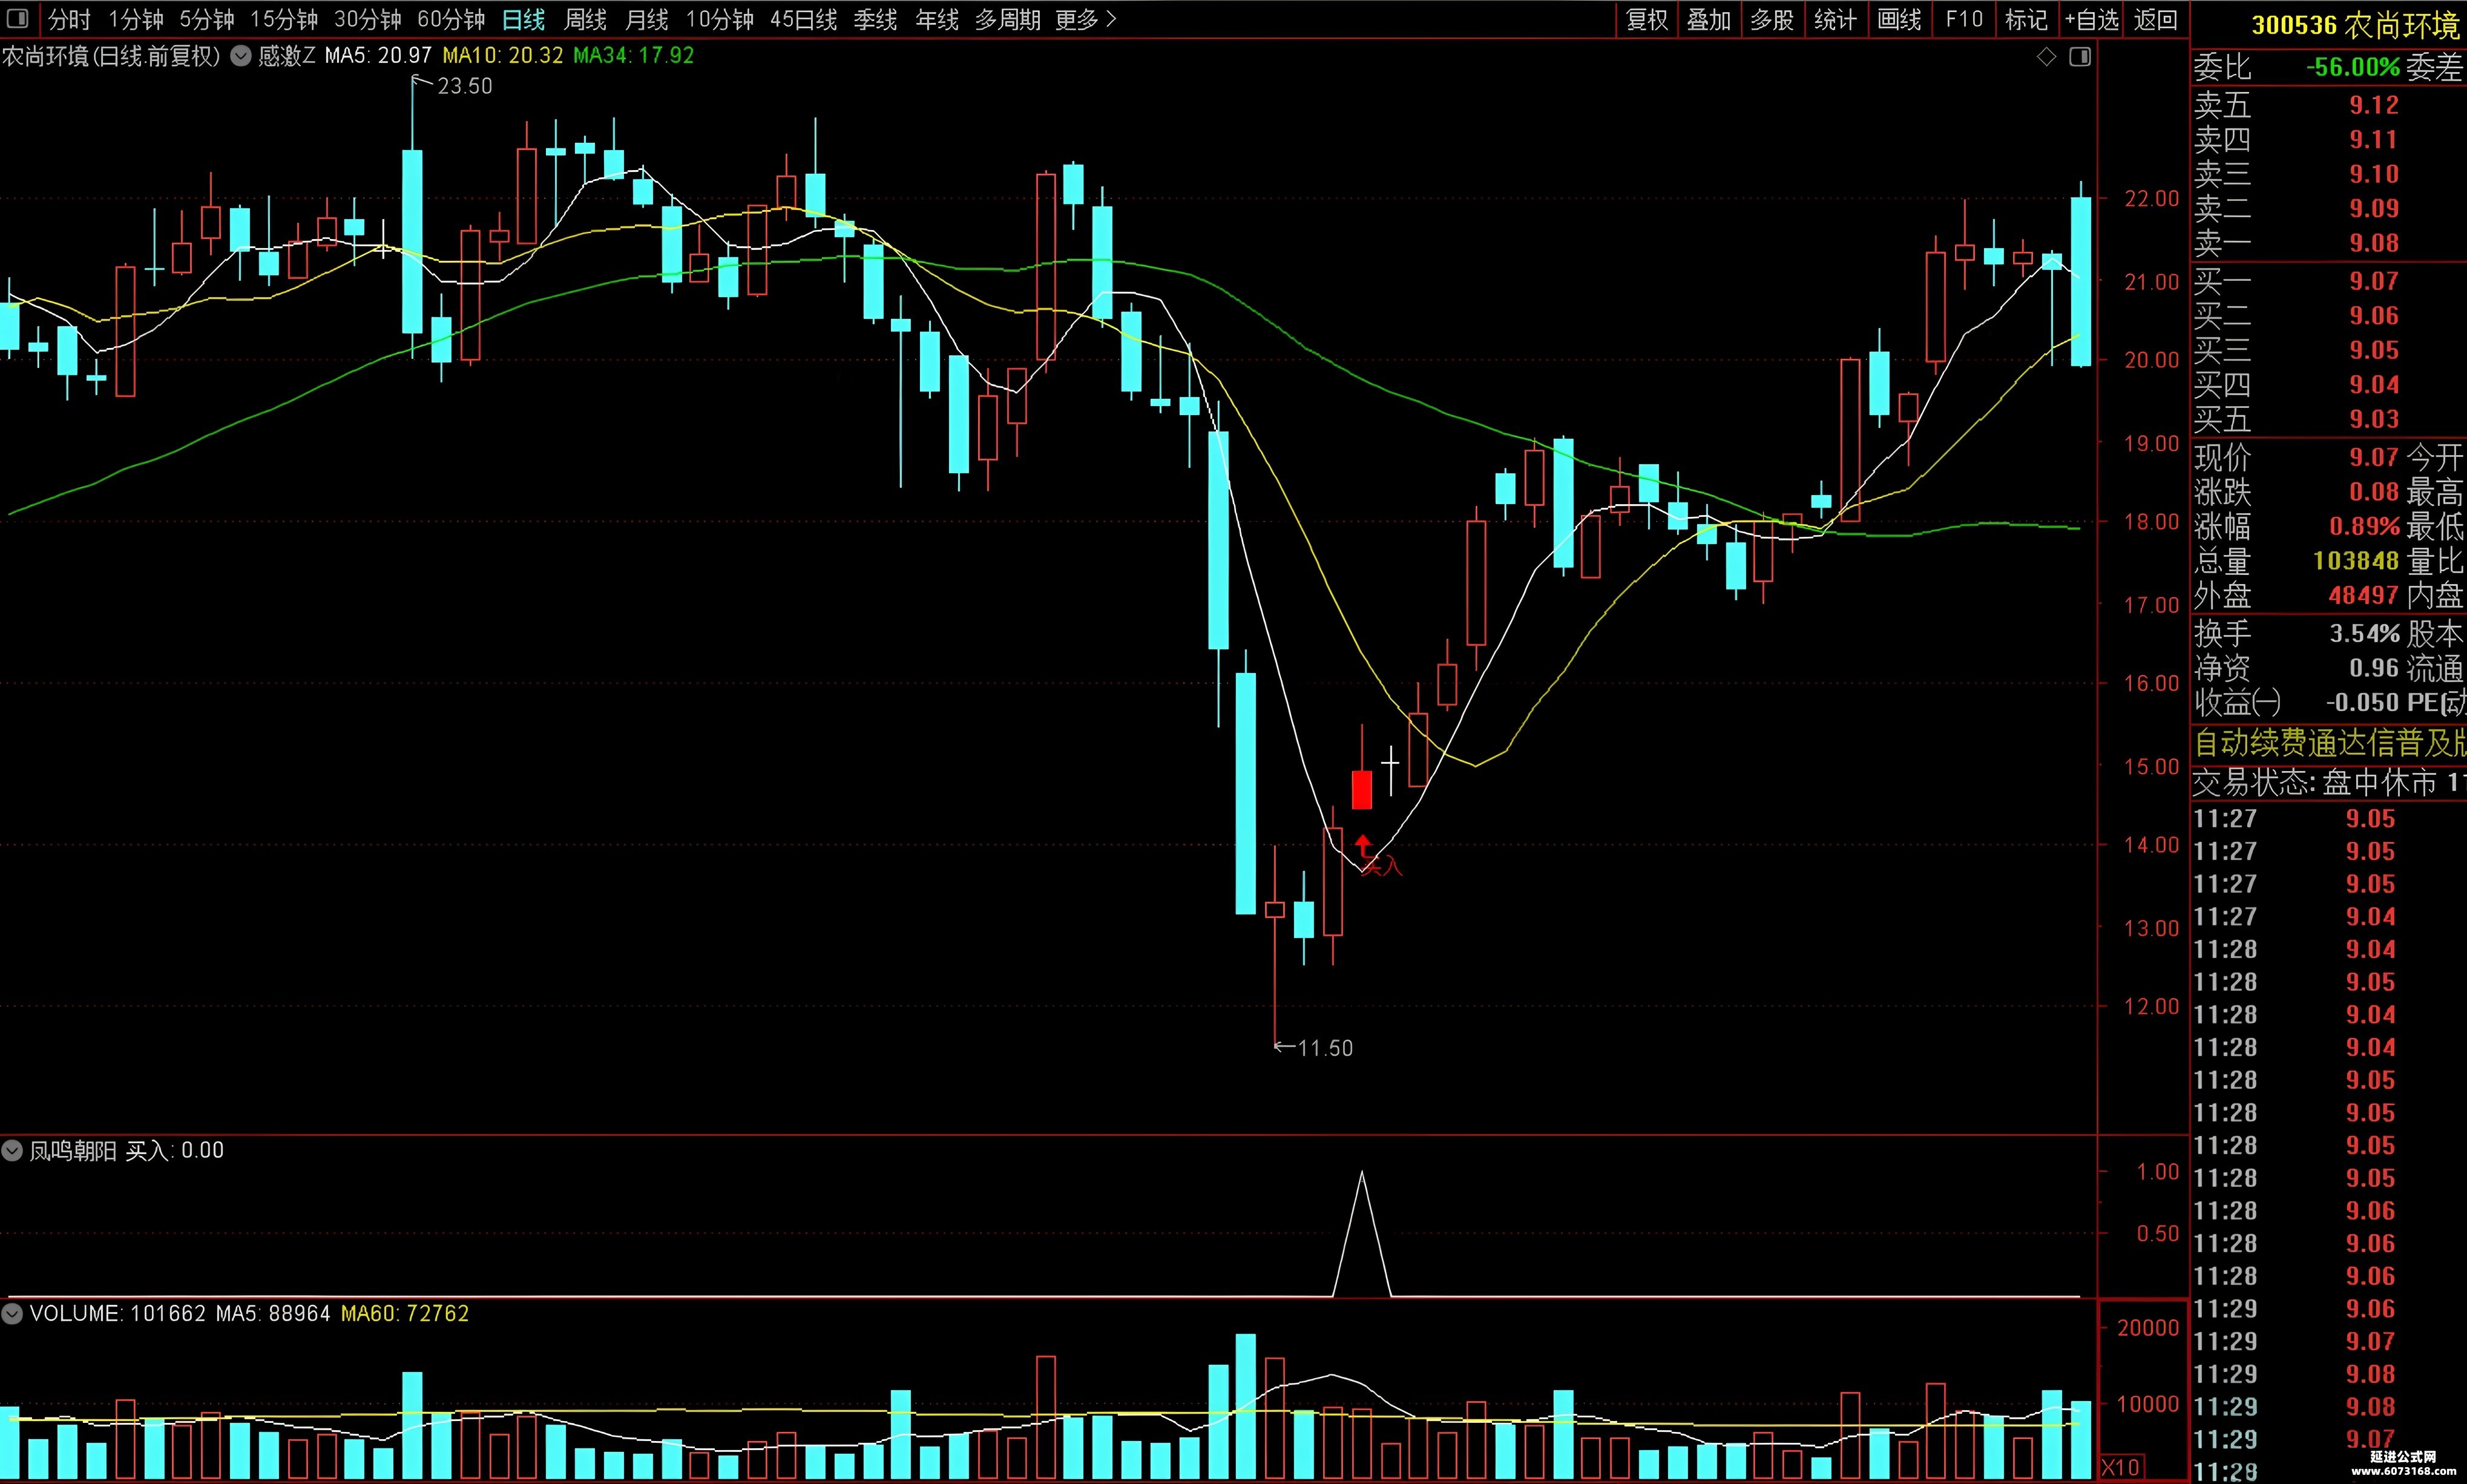Open the 更多 periods expander
2467x1484 pixels.
click(x=1085, y=20)
